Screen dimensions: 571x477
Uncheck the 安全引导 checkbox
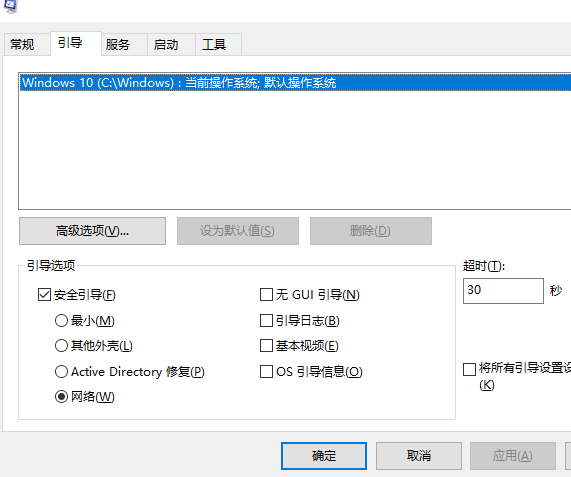[x=44, y=294]
